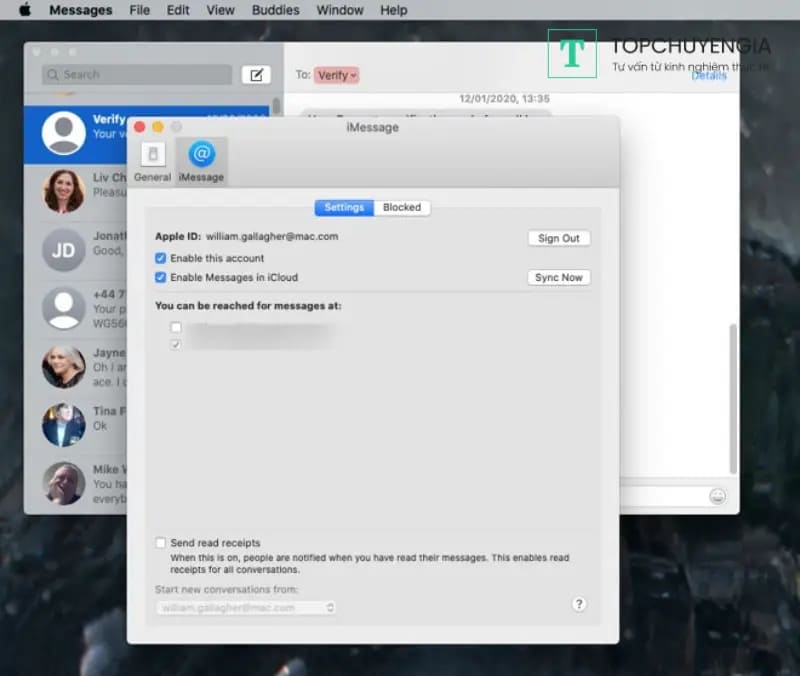This screenshot has height=676, width=800.
Task: Expand the Verify recipient chevron
Action: click(355, 75)
